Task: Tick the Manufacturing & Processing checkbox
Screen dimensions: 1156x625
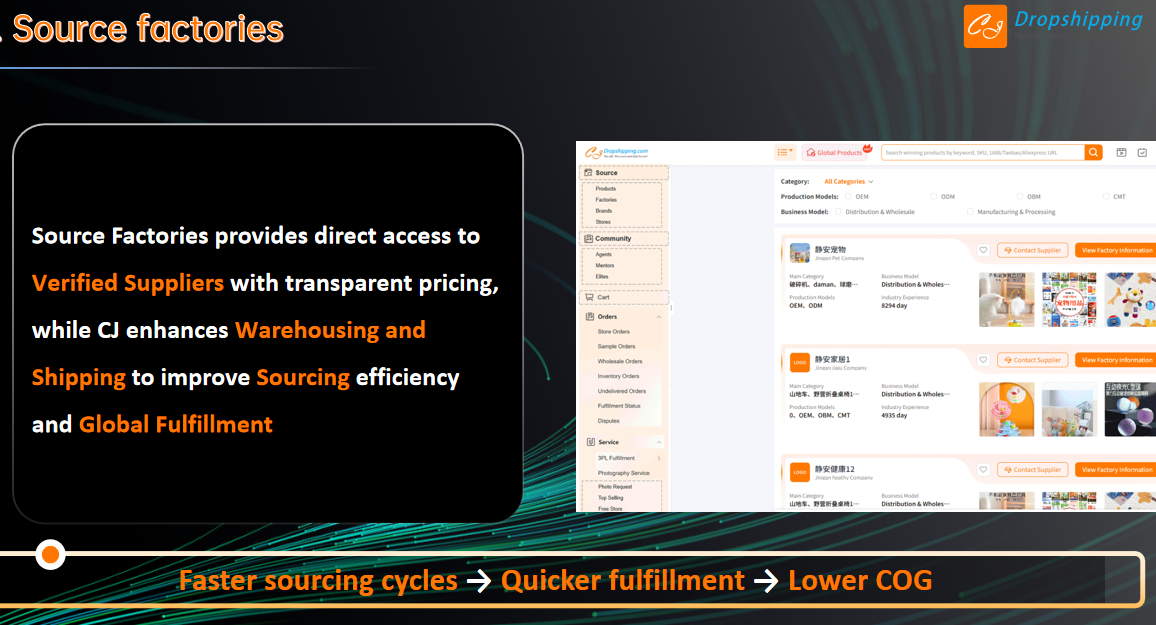Action: point(970,212)
